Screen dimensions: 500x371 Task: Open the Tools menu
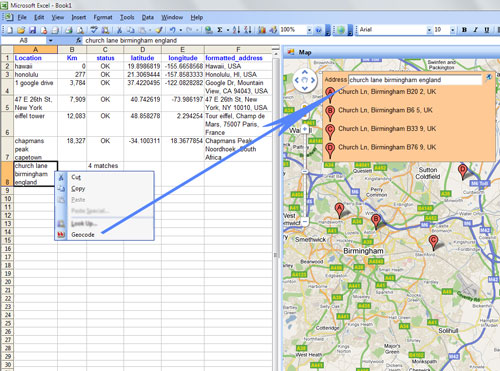coord(127,17)
